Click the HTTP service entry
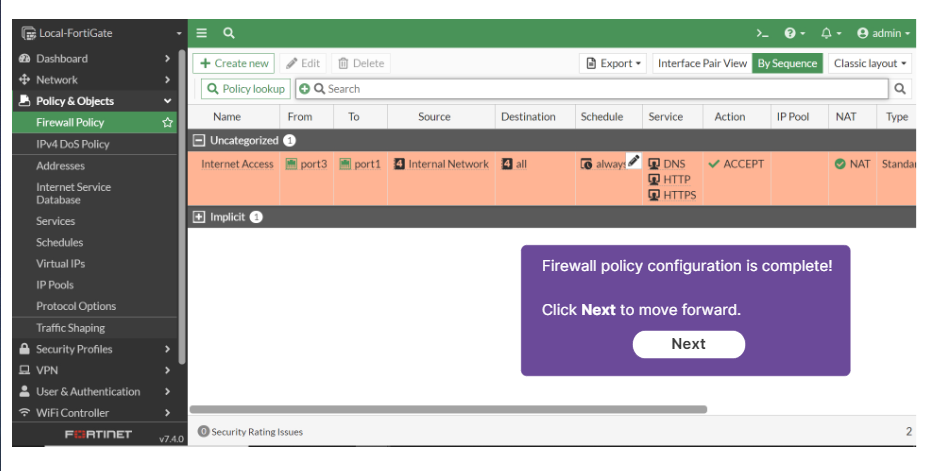 click(670, 179)
